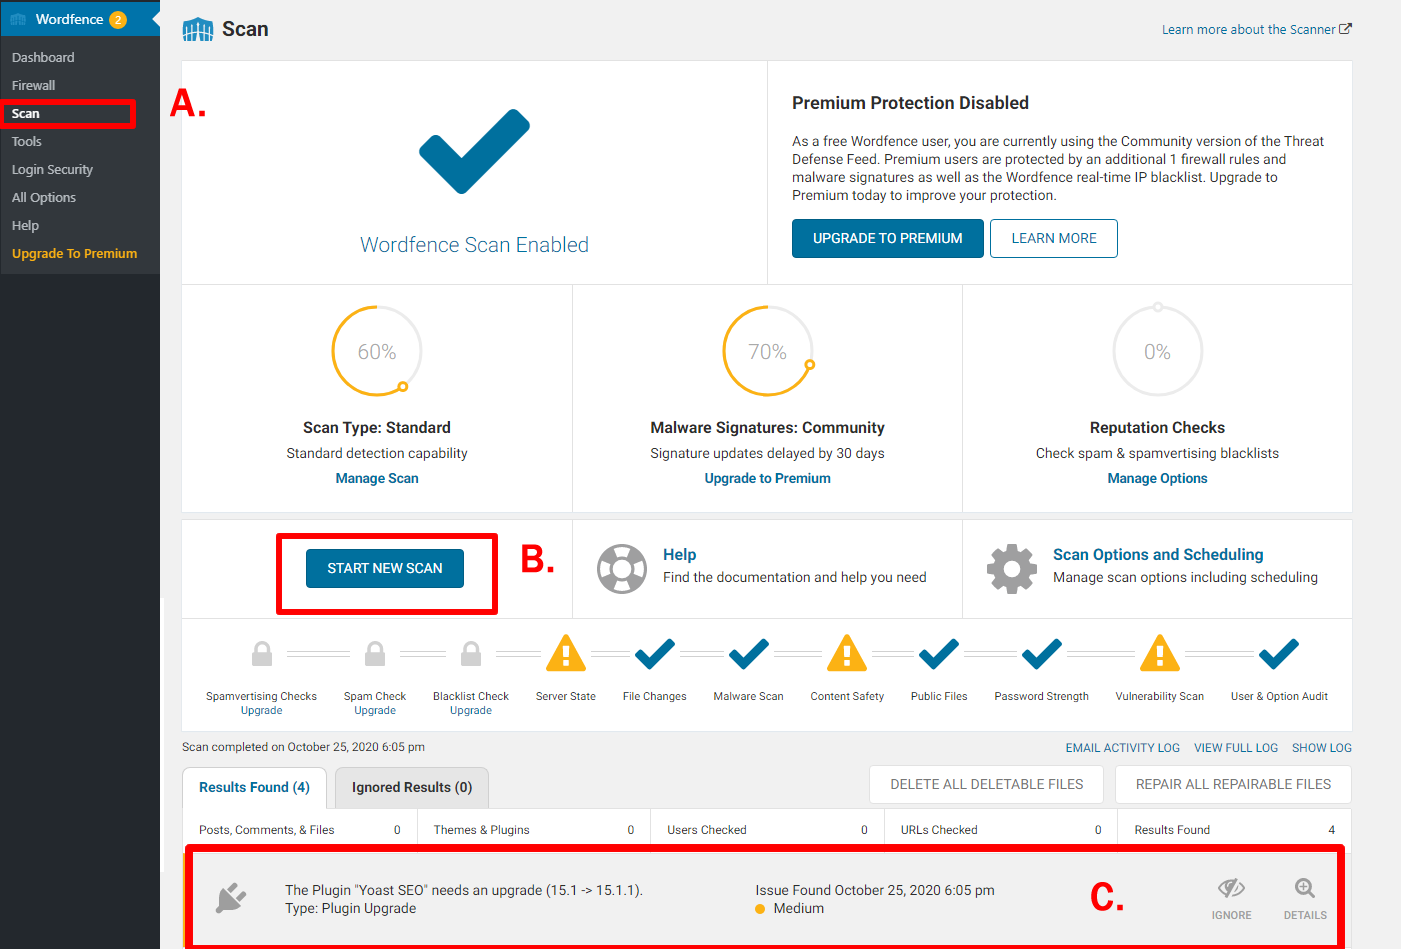
Task: Click the Malware Scan checkmark icon
Action: (x=749, y=654)
